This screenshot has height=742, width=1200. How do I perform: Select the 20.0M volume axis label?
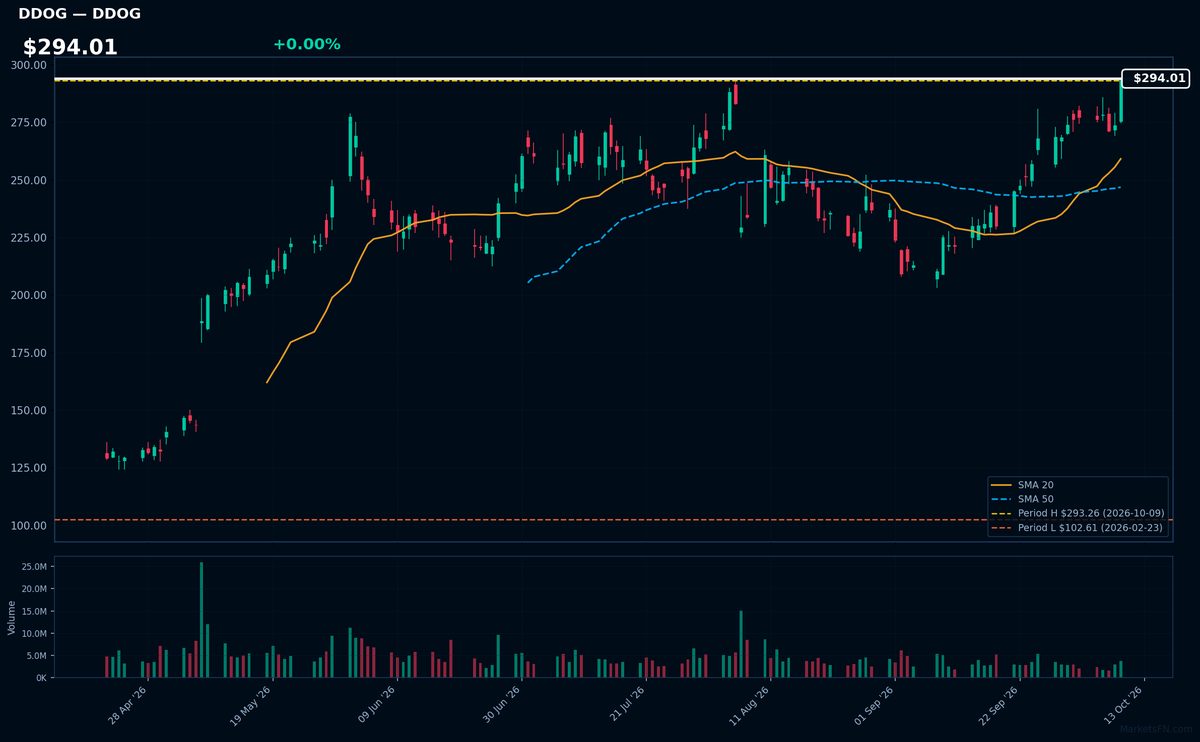click(34, 589)
